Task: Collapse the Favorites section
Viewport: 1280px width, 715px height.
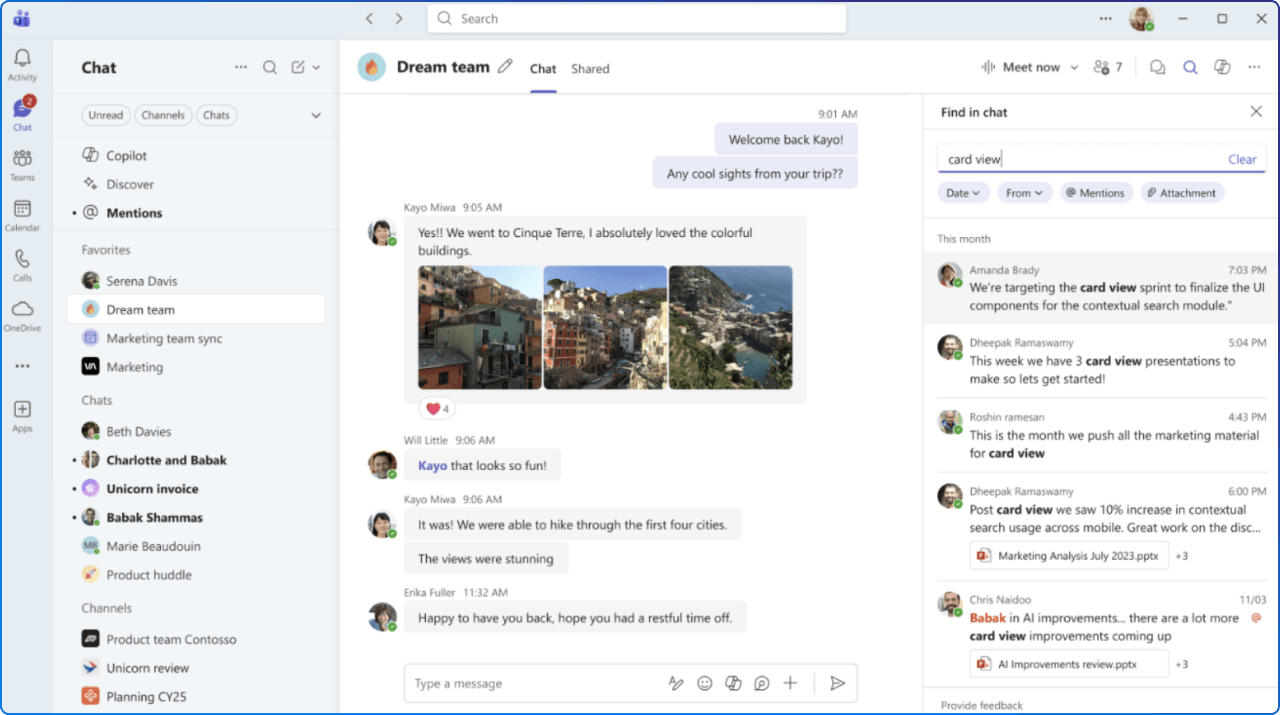Action: coord(106,250)
